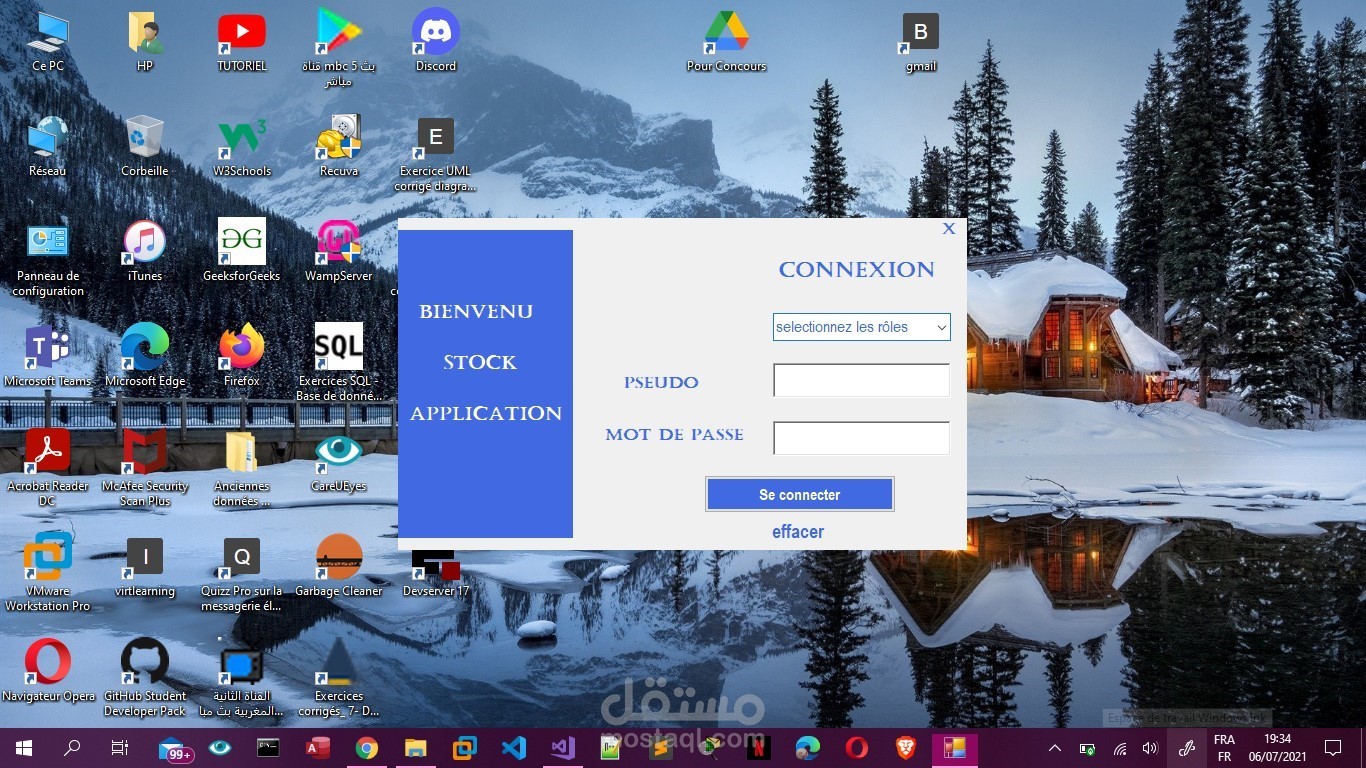Show hidden system tray icons
The height and width of the screenshot is (768, 1366).
pyautogui.click(x=1055, y=748)
